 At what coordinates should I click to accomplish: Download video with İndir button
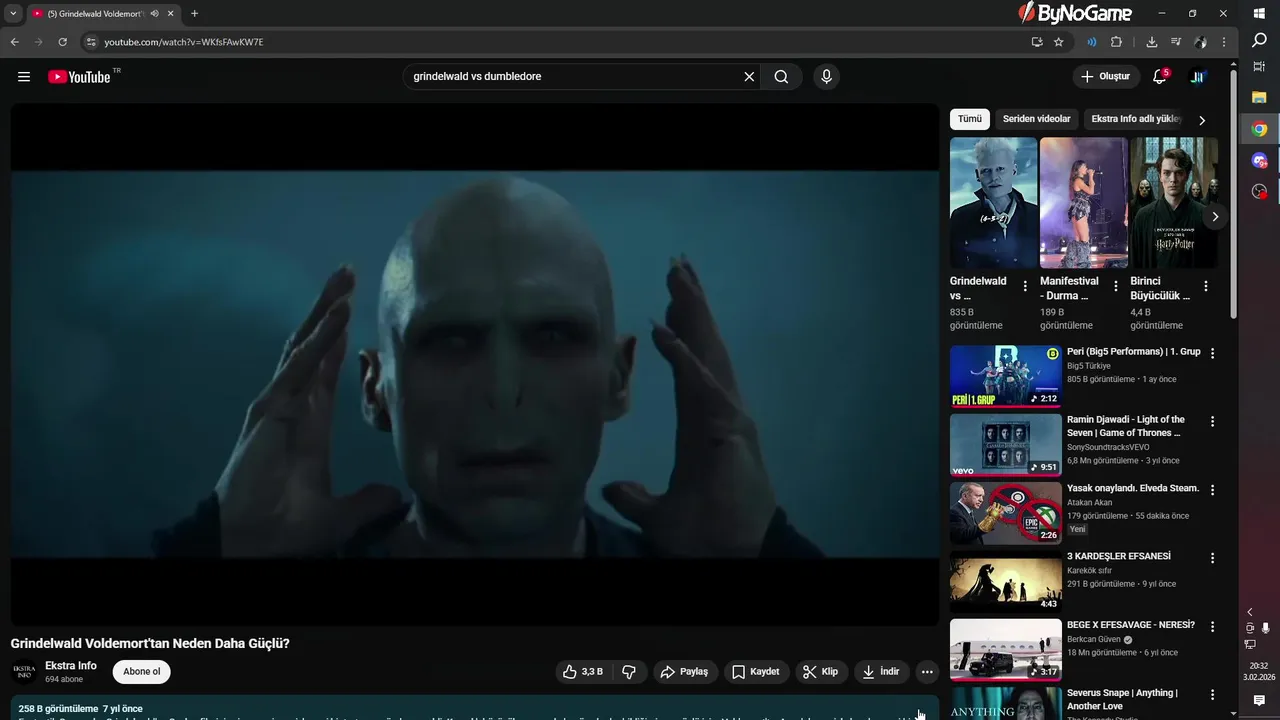(881, 672)
